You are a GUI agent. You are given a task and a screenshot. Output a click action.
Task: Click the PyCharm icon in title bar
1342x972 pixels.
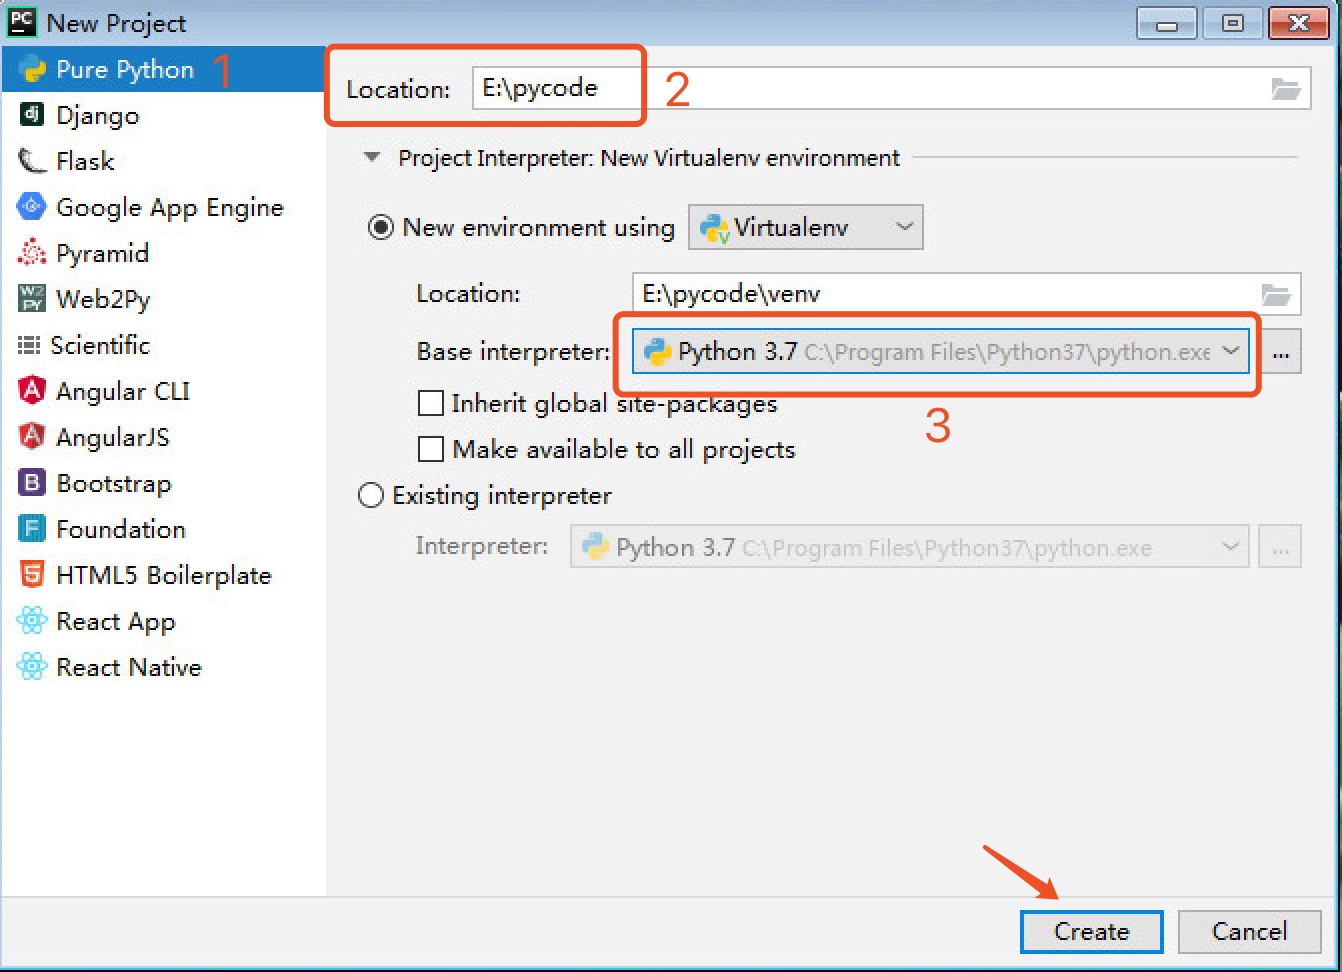coord(22,22)
